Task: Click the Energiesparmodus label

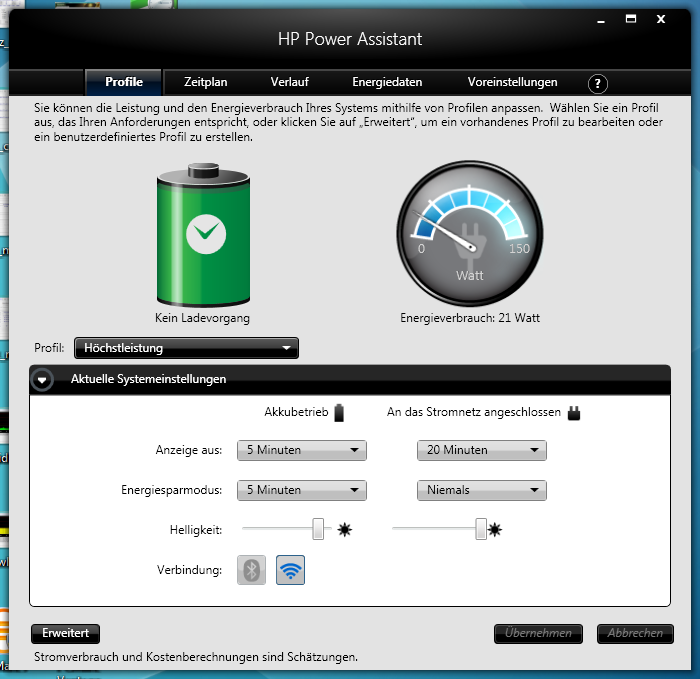Action: click(x=171, y=490)
